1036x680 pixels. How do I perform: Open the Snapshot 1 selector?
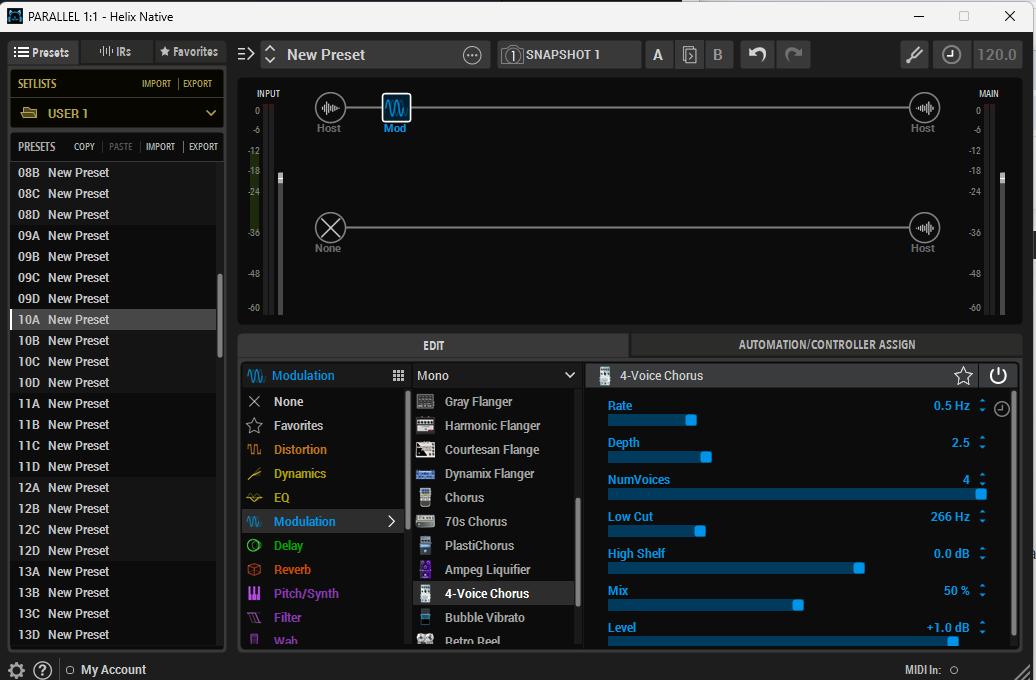[569, 55]
